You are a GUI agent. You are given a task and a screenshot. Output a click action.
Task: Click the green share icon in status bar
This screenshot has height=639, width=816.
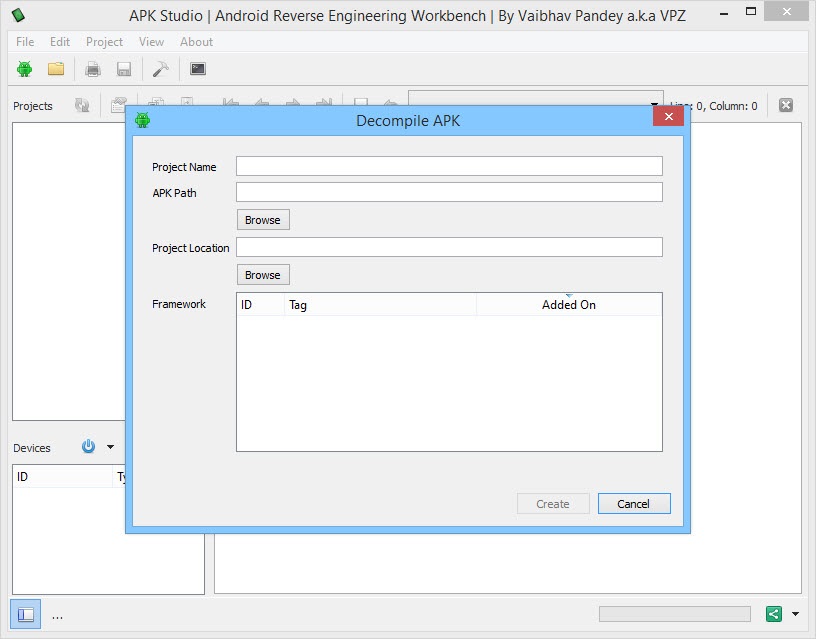pyautogui.click(x=773, y=614)
